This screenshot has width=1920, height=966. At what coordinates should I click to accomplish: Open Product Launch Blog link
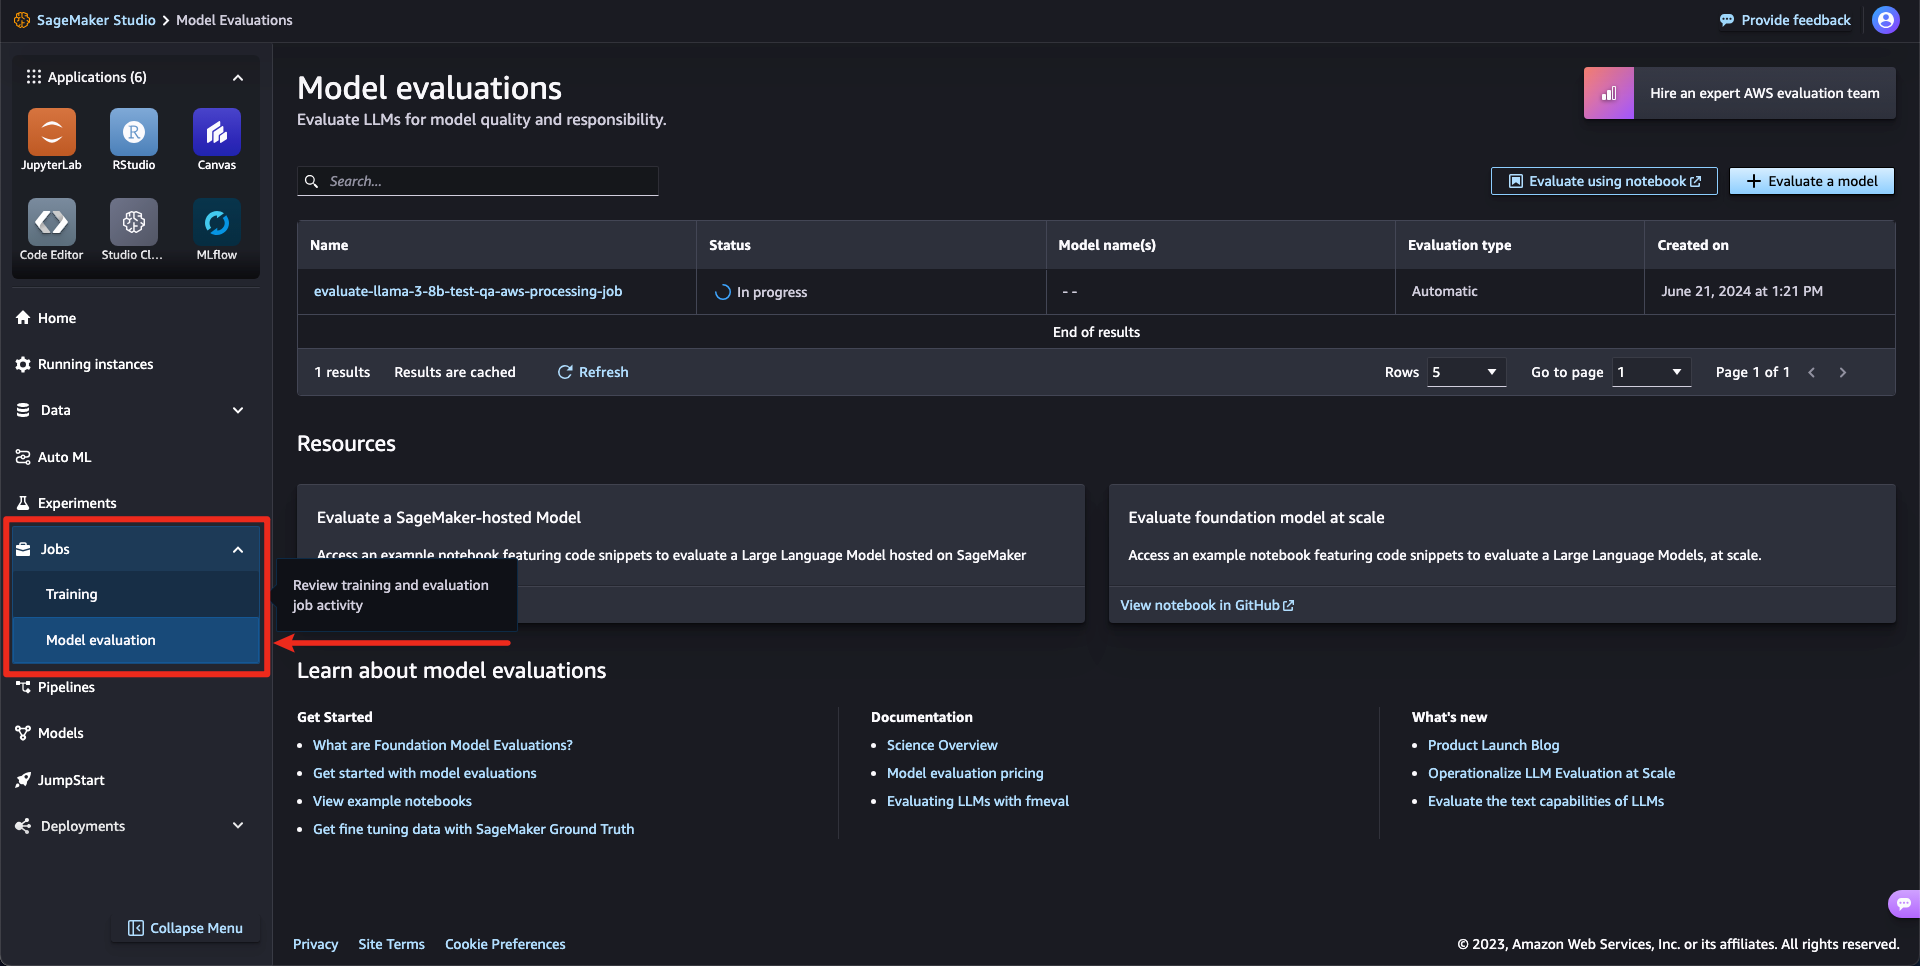(x=1494, y=745)
